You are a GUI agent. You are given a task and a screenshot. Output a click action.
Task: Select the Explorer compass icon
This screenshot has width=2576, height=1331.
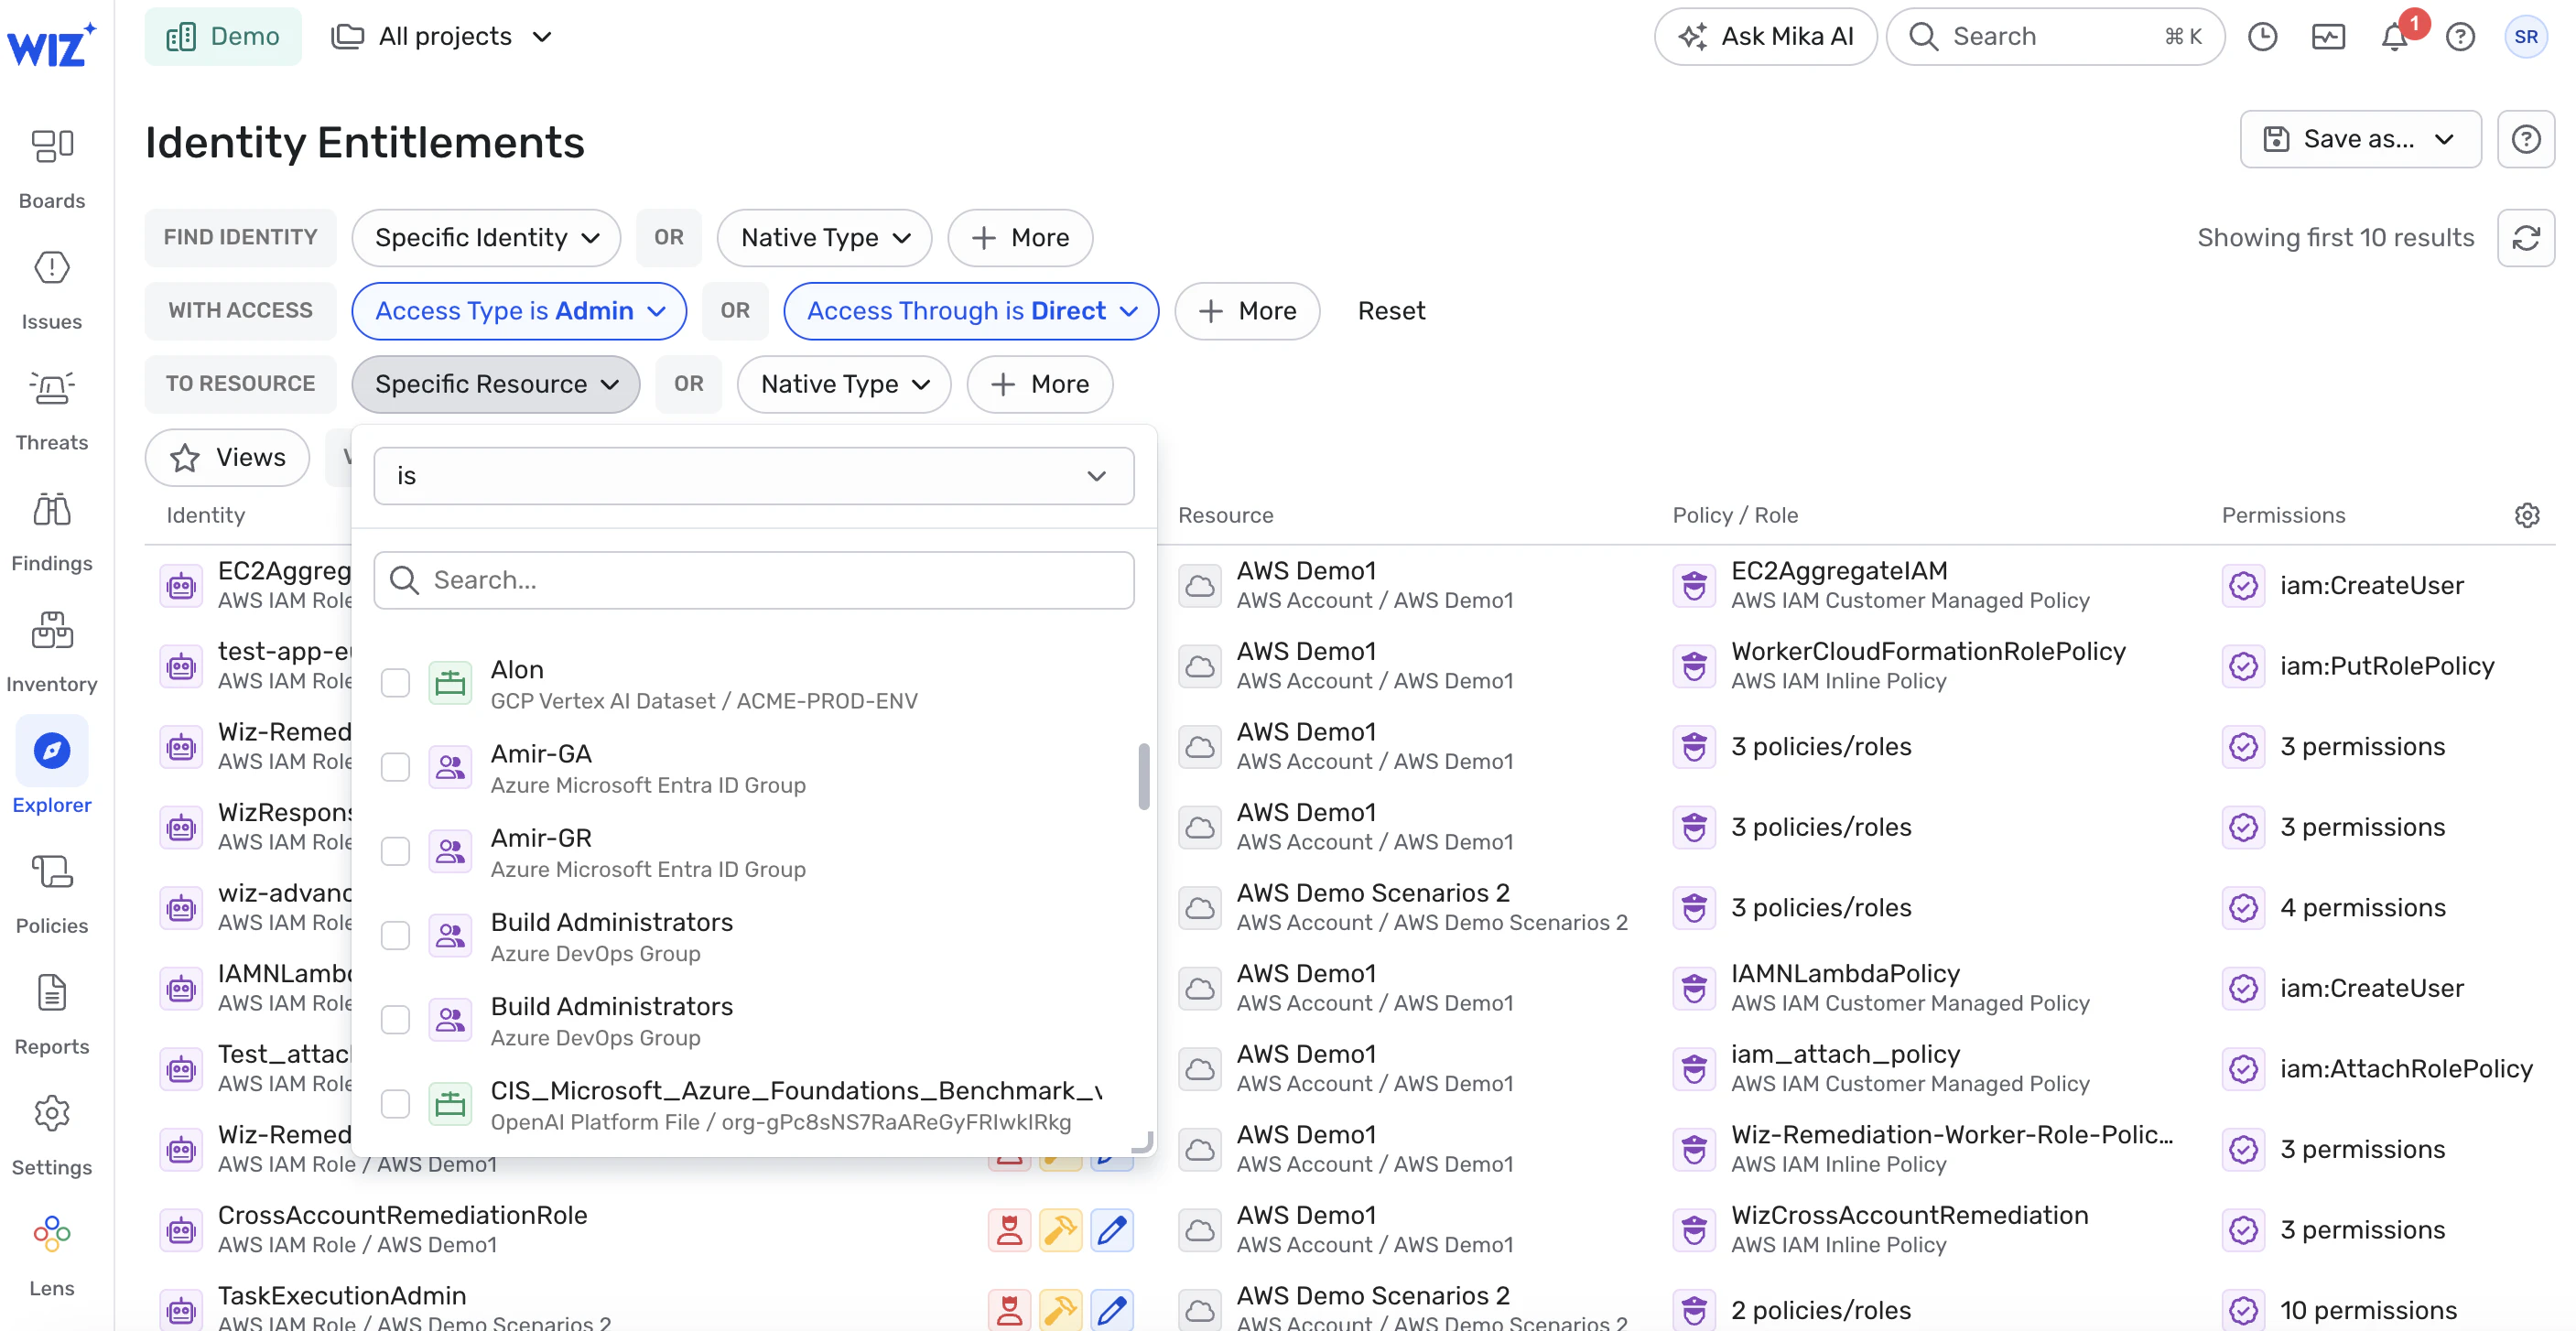[52, 750]
